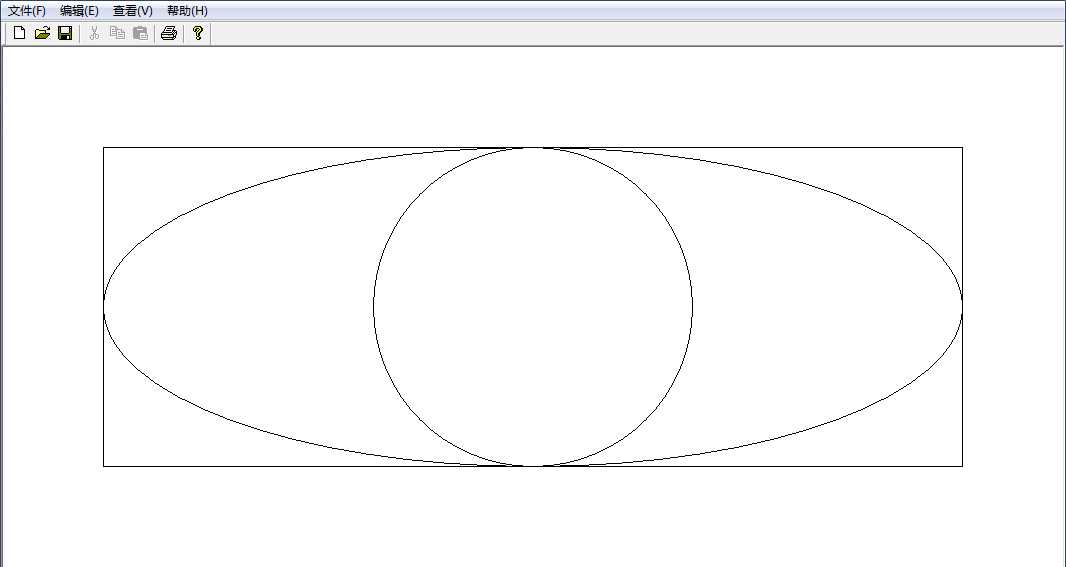Create a new document with the New icon
The image size is (1066, 567).
[x=20, y=33]
